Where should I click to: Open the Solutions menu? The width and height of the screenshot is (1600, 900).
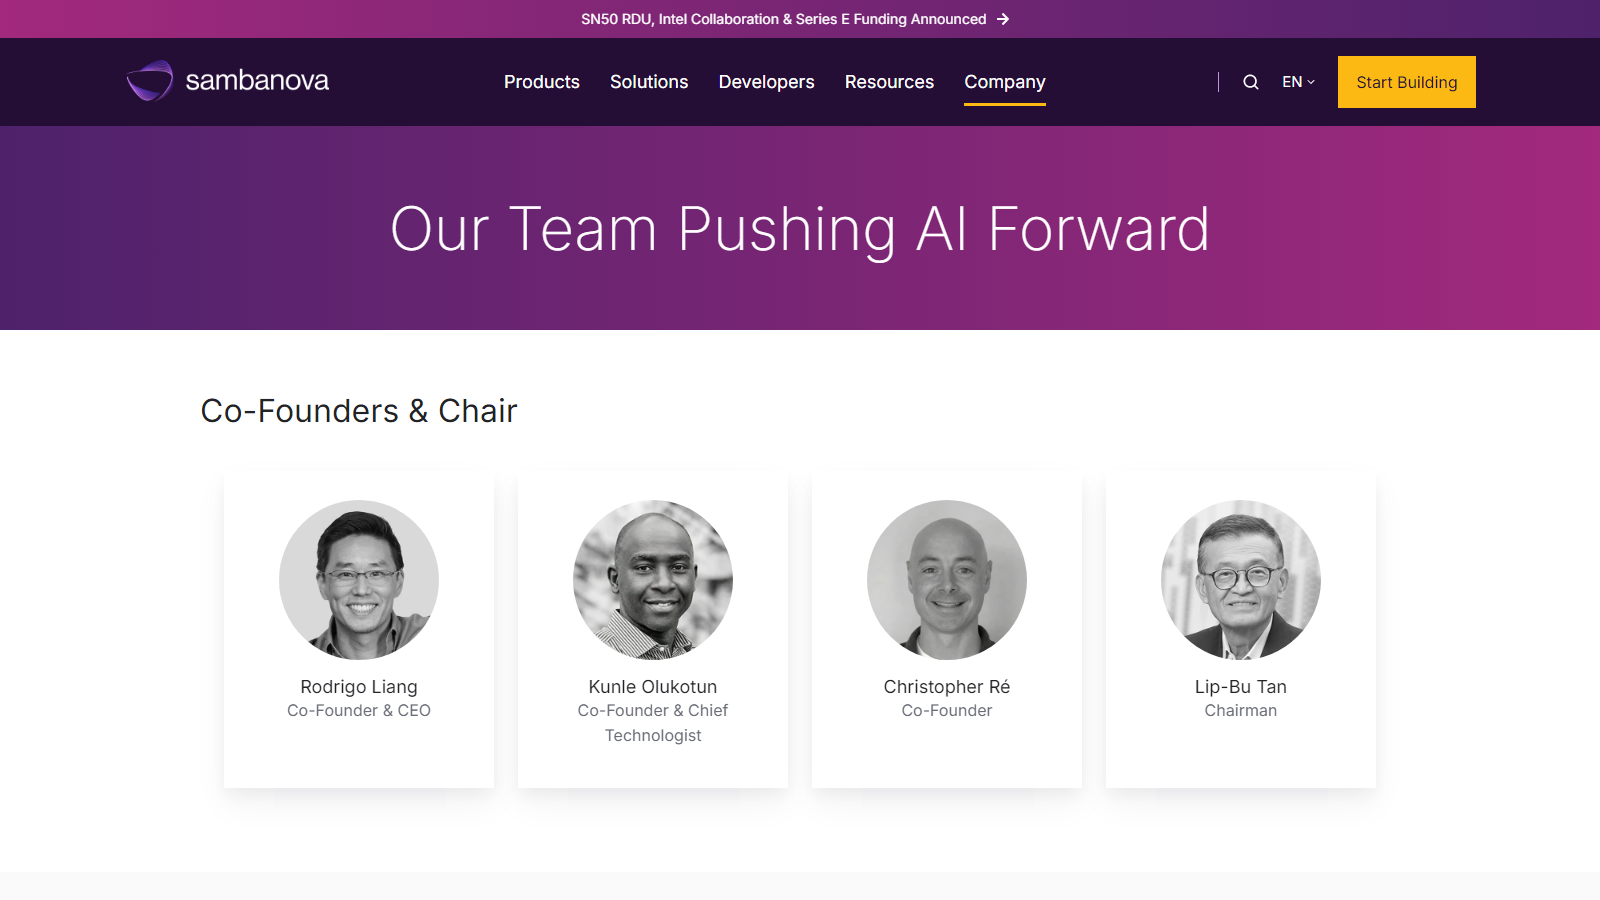pos(649,82)
